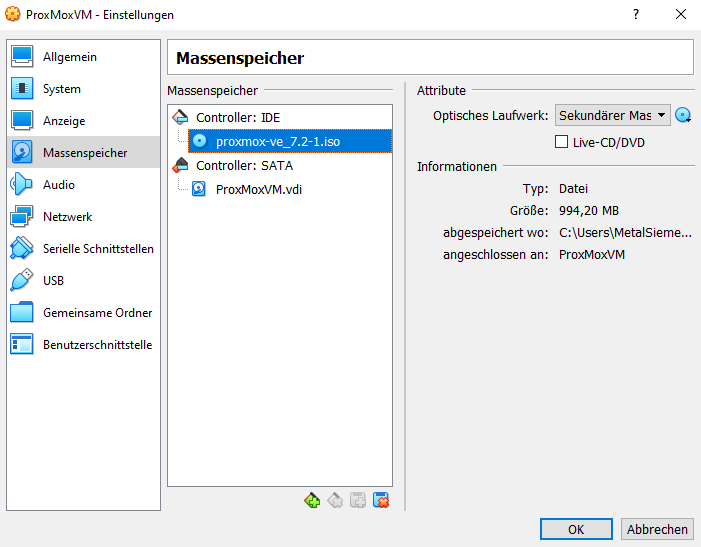Click the add attachment icon
This screenshot has width=701, height=547.
pos(358,500)
